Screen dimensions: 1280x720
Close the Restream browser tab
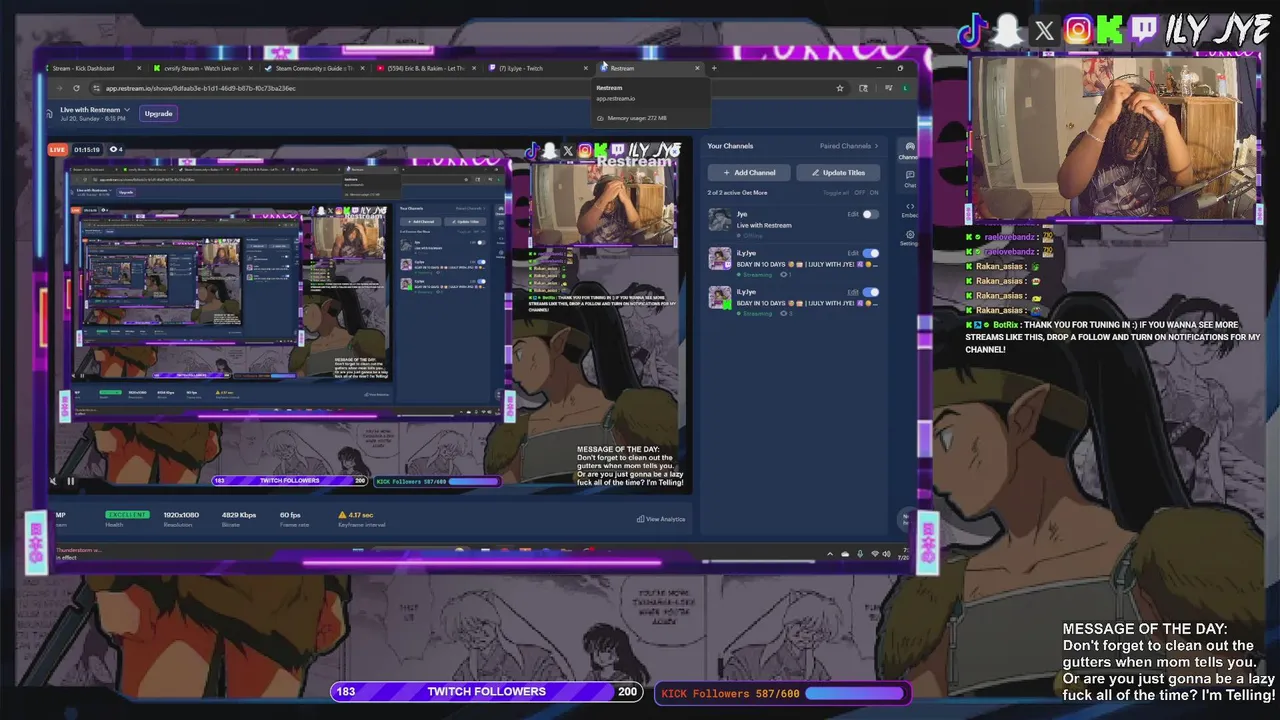point(697,68)
